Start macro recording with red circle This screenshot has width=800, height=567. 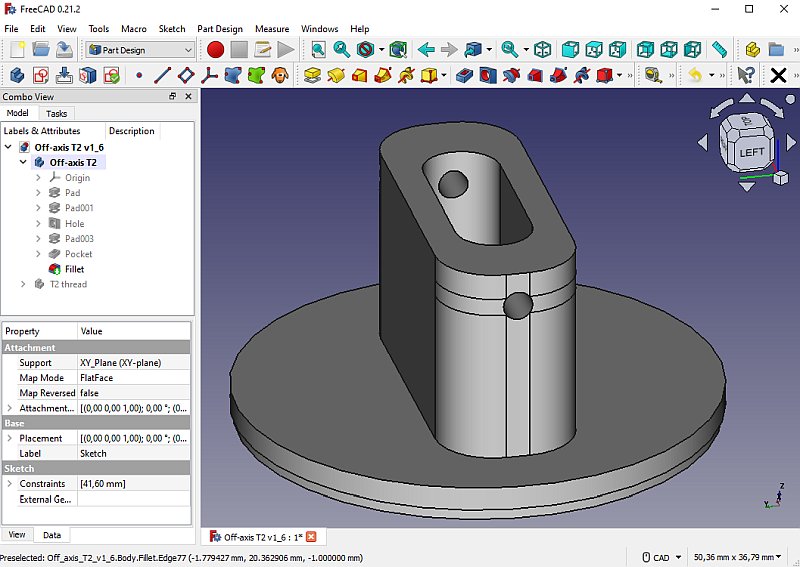pos(215,50)
